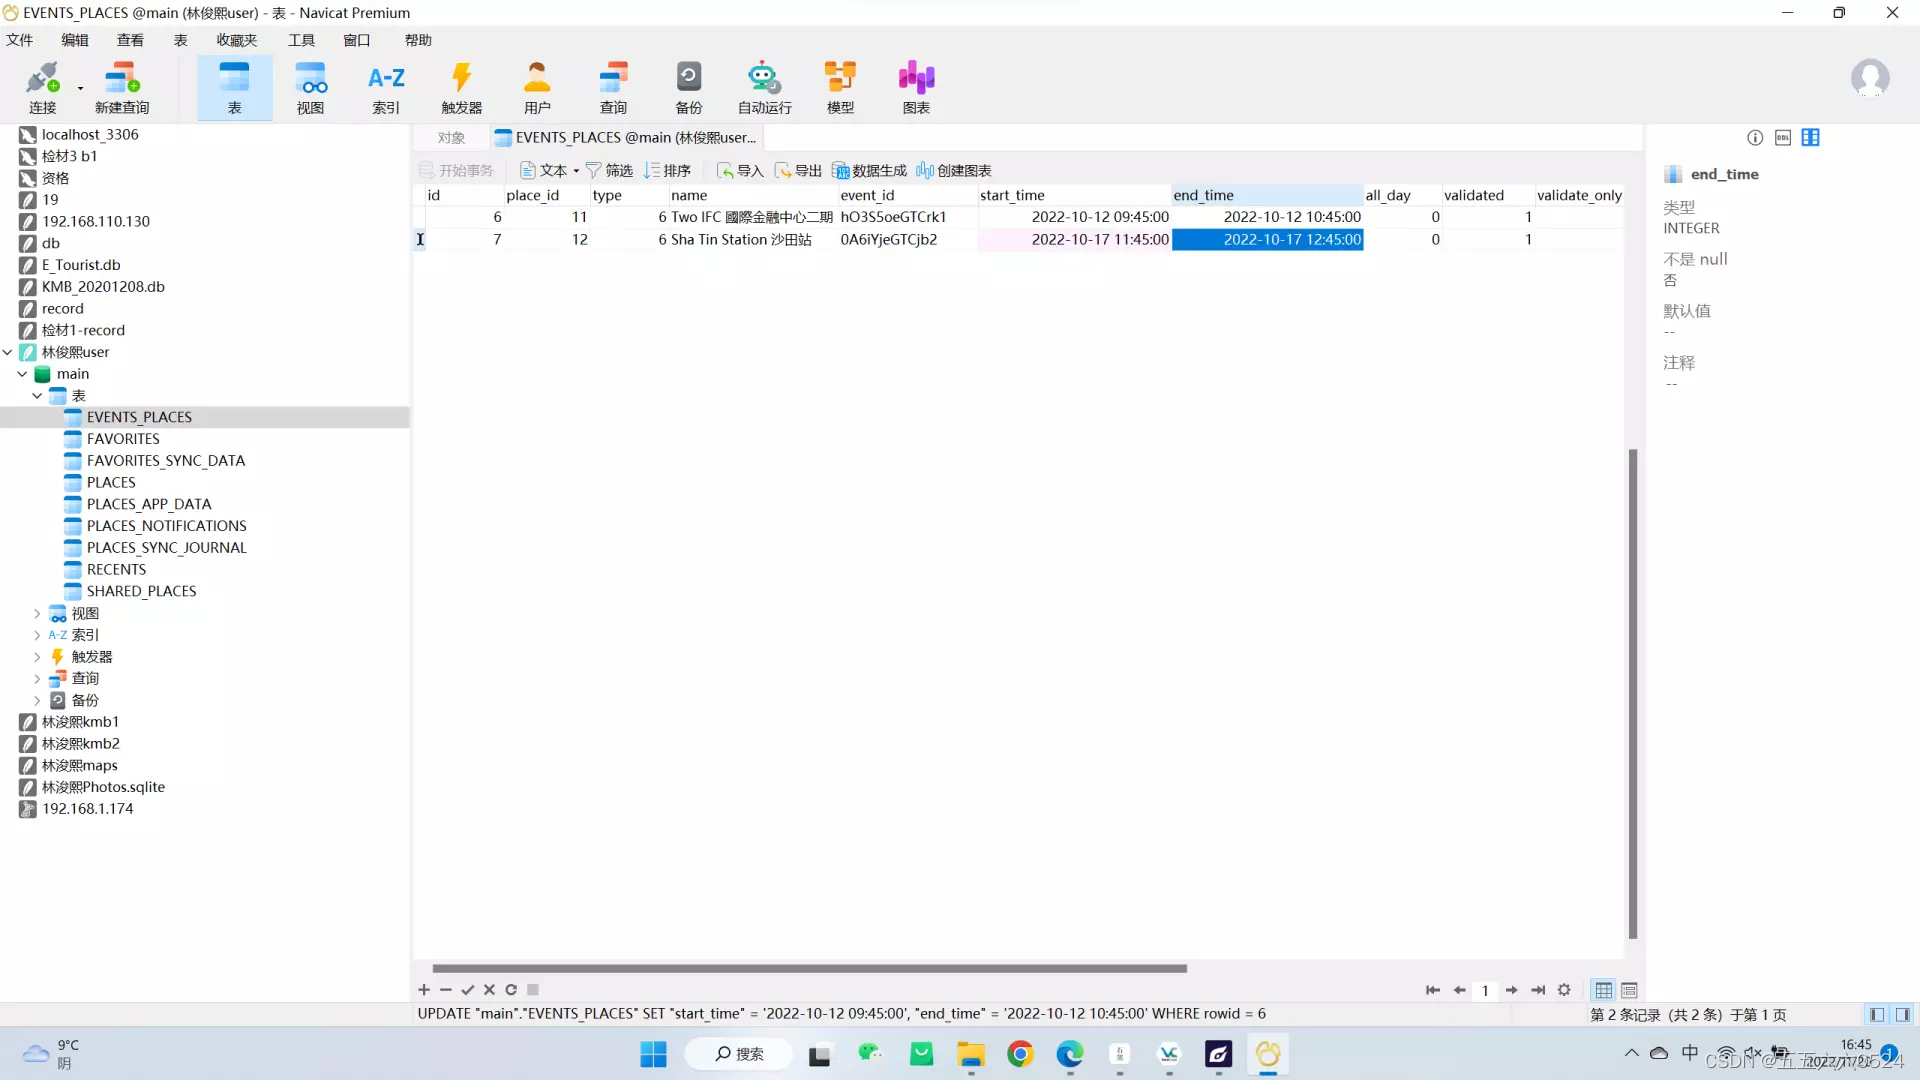
Task: Open the 工具 menu
Action: [x=301, y=40]
